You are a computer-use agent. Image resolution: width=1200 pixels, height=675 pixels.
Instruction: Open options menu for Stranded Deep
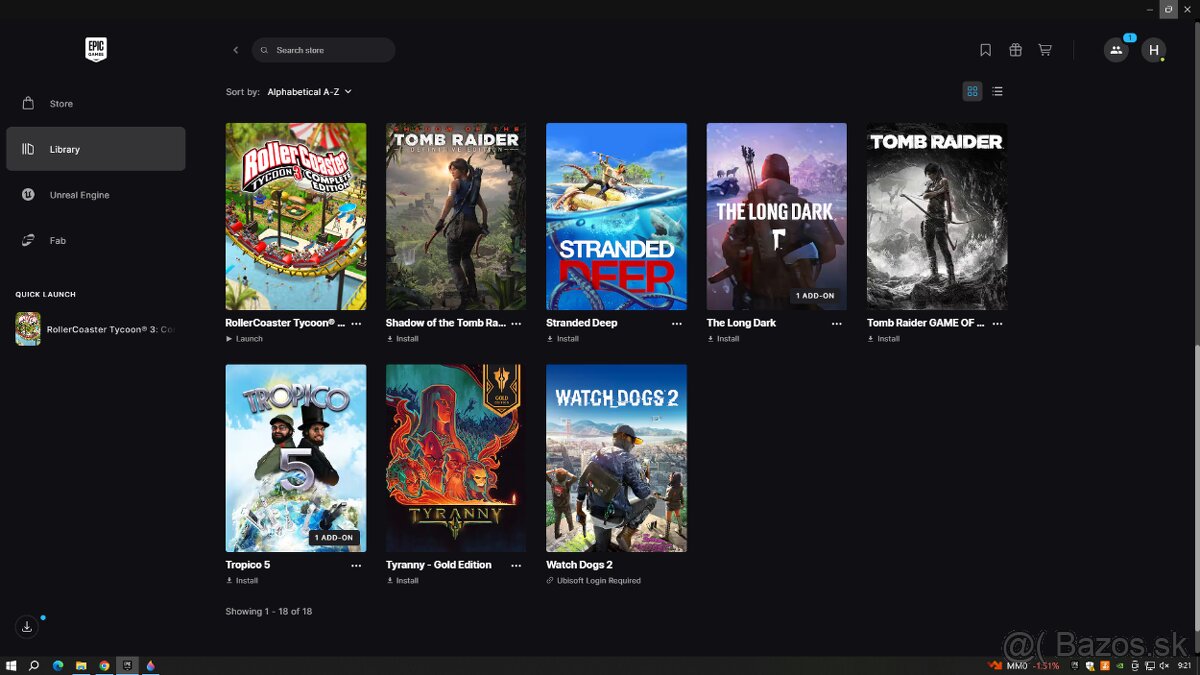(677, 324)
